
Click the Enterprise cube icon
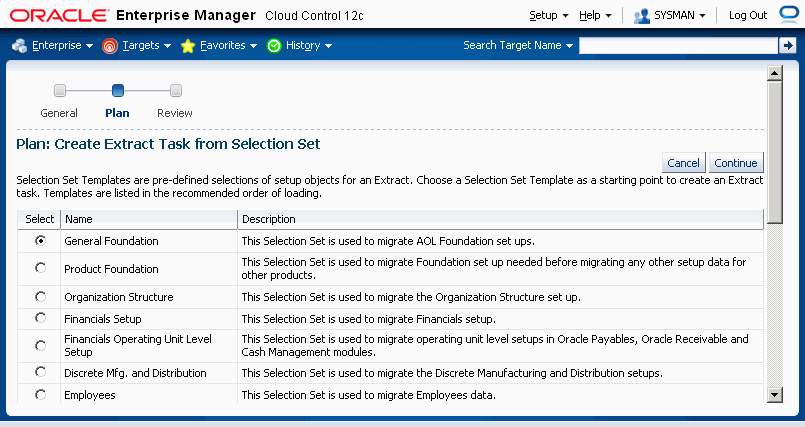tap(20, 46)
